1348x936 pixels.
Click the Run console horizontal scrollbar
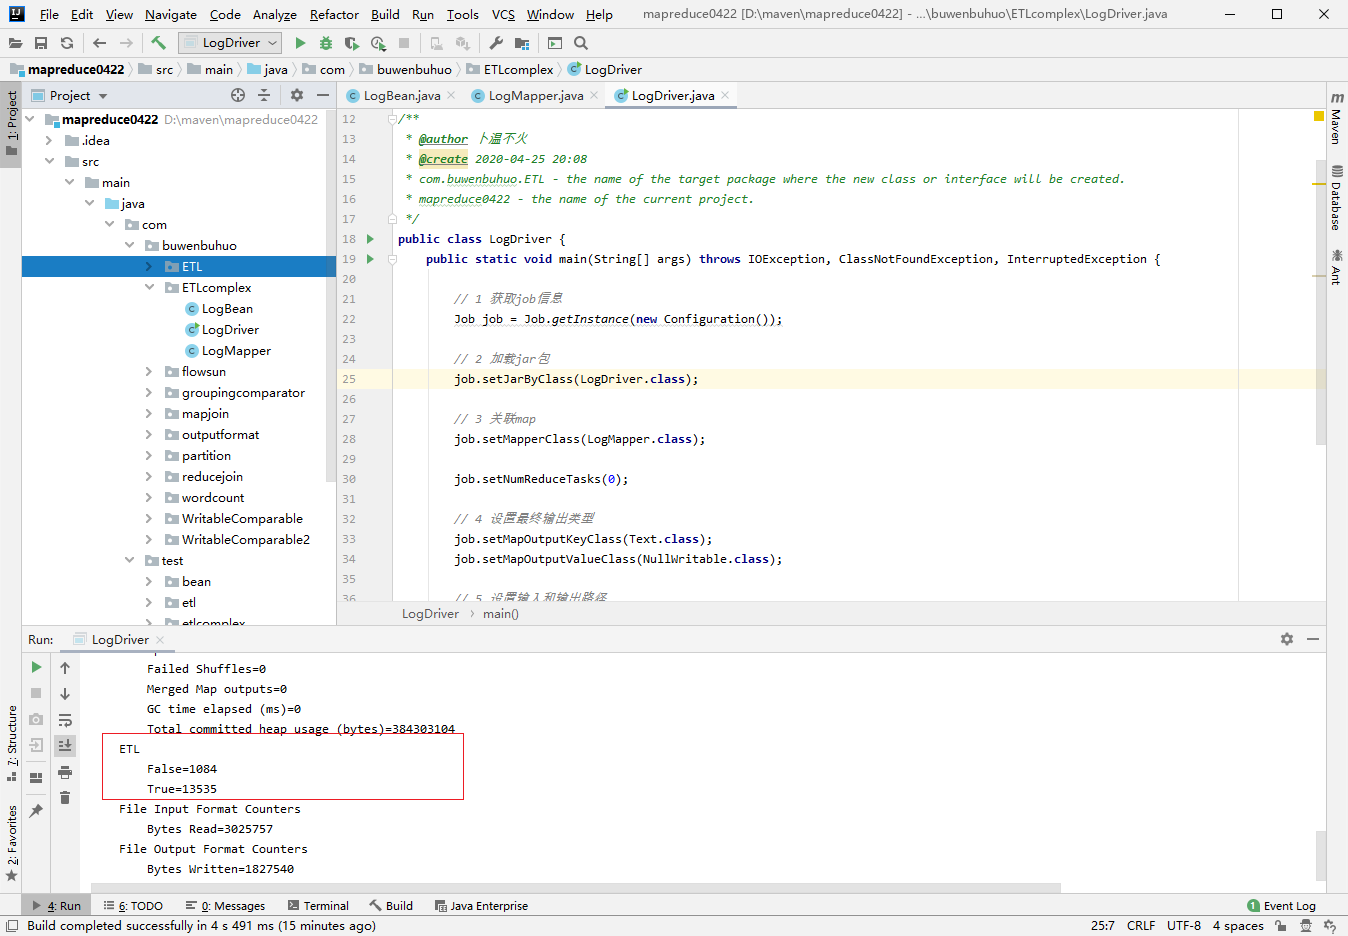pos(576,887)
